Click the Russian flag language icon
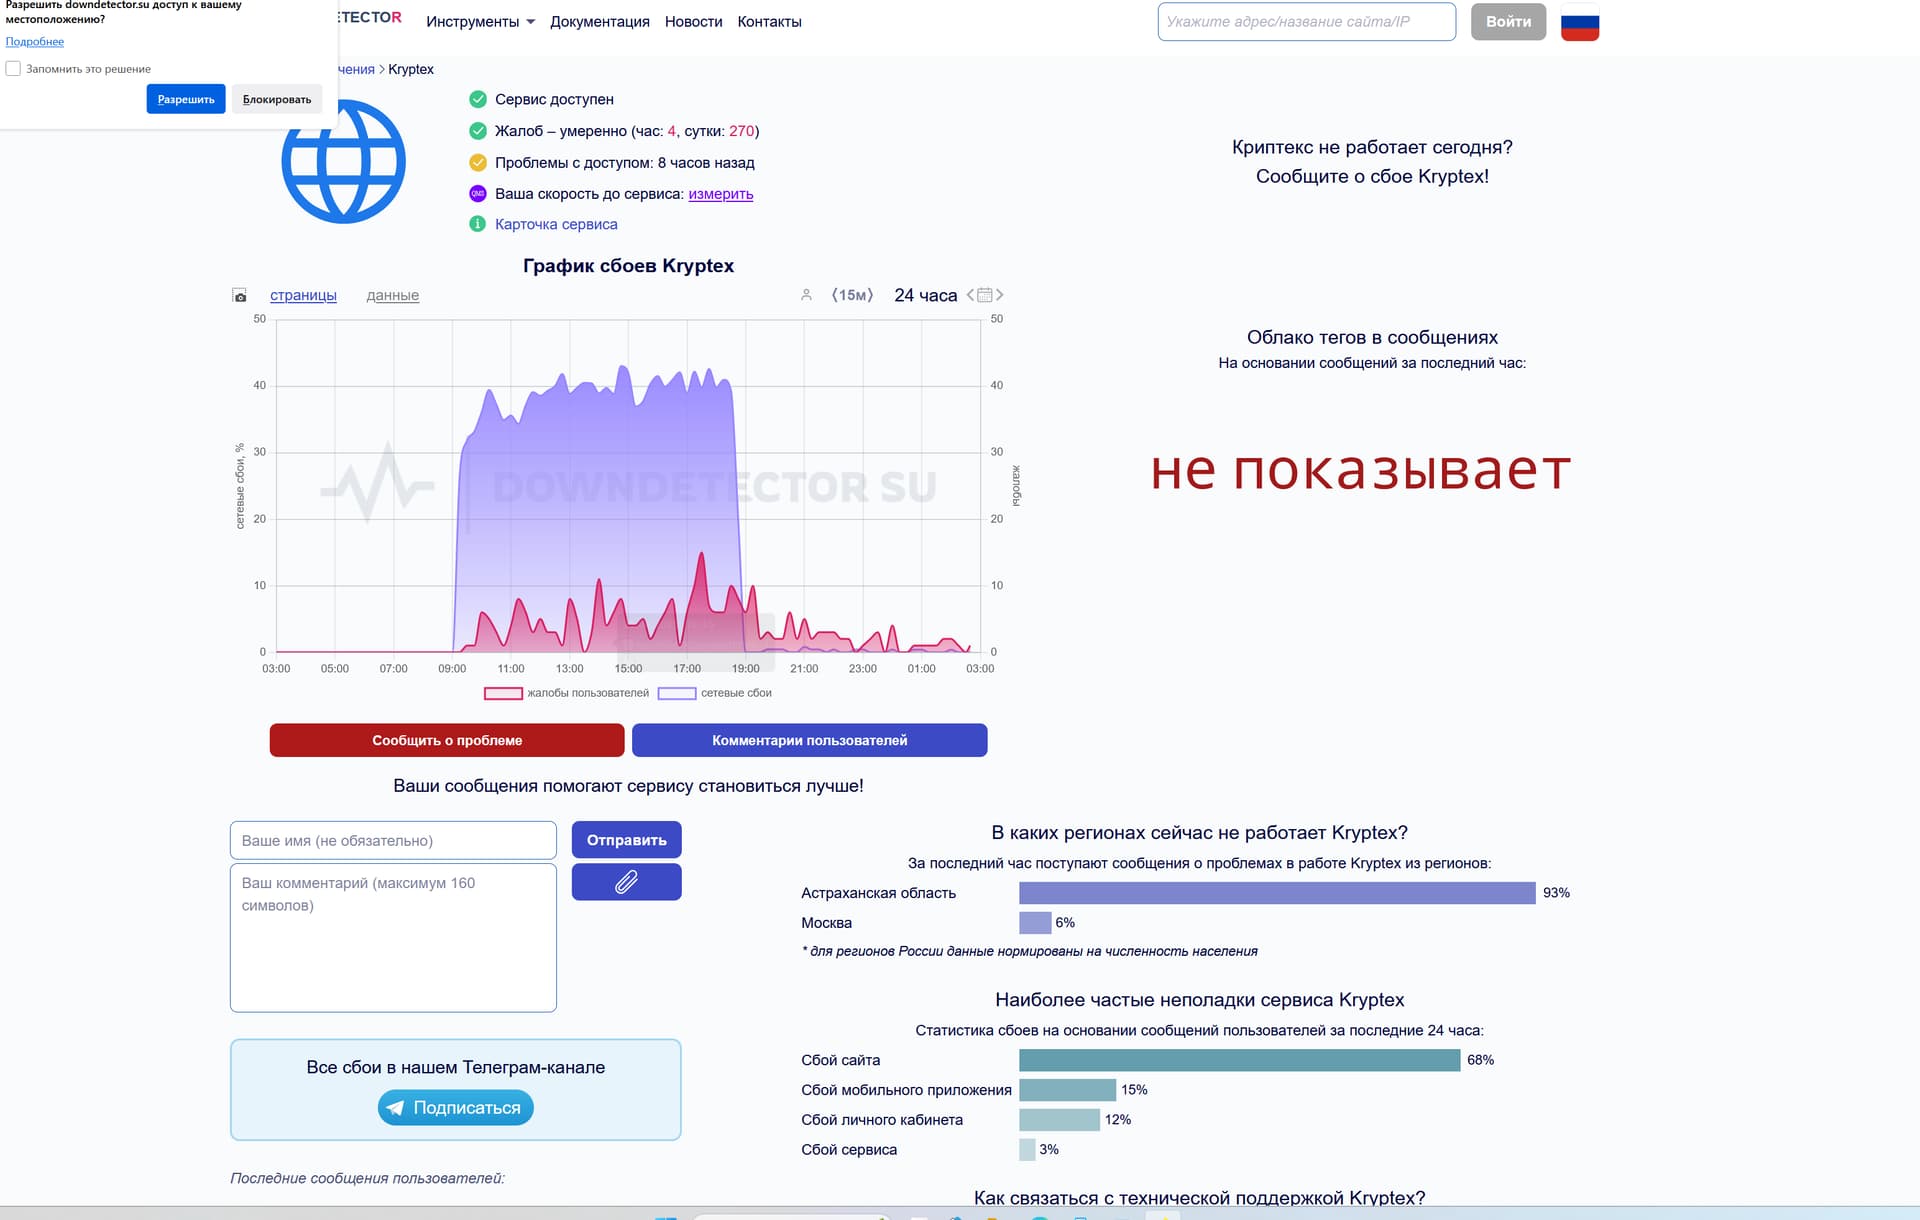Screen dimensions: 1920x1220 1580,22
